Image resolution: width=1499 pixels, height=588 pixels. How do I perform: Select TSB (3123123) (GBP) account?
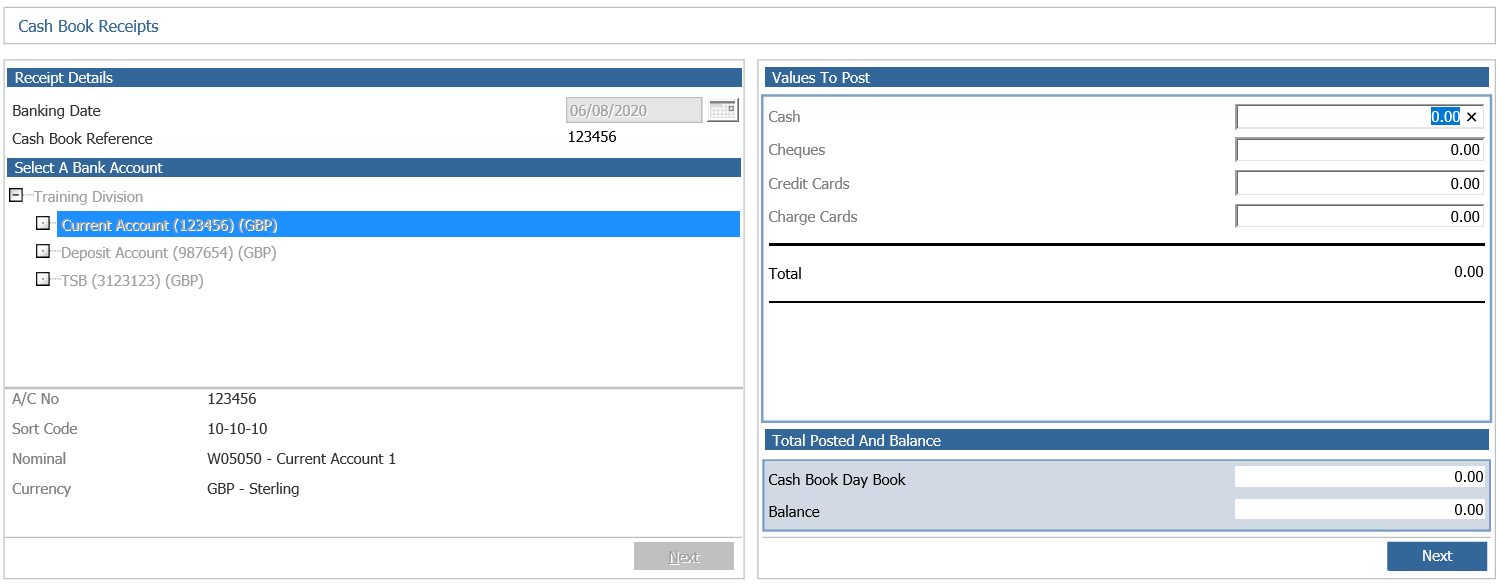(132, 281)
